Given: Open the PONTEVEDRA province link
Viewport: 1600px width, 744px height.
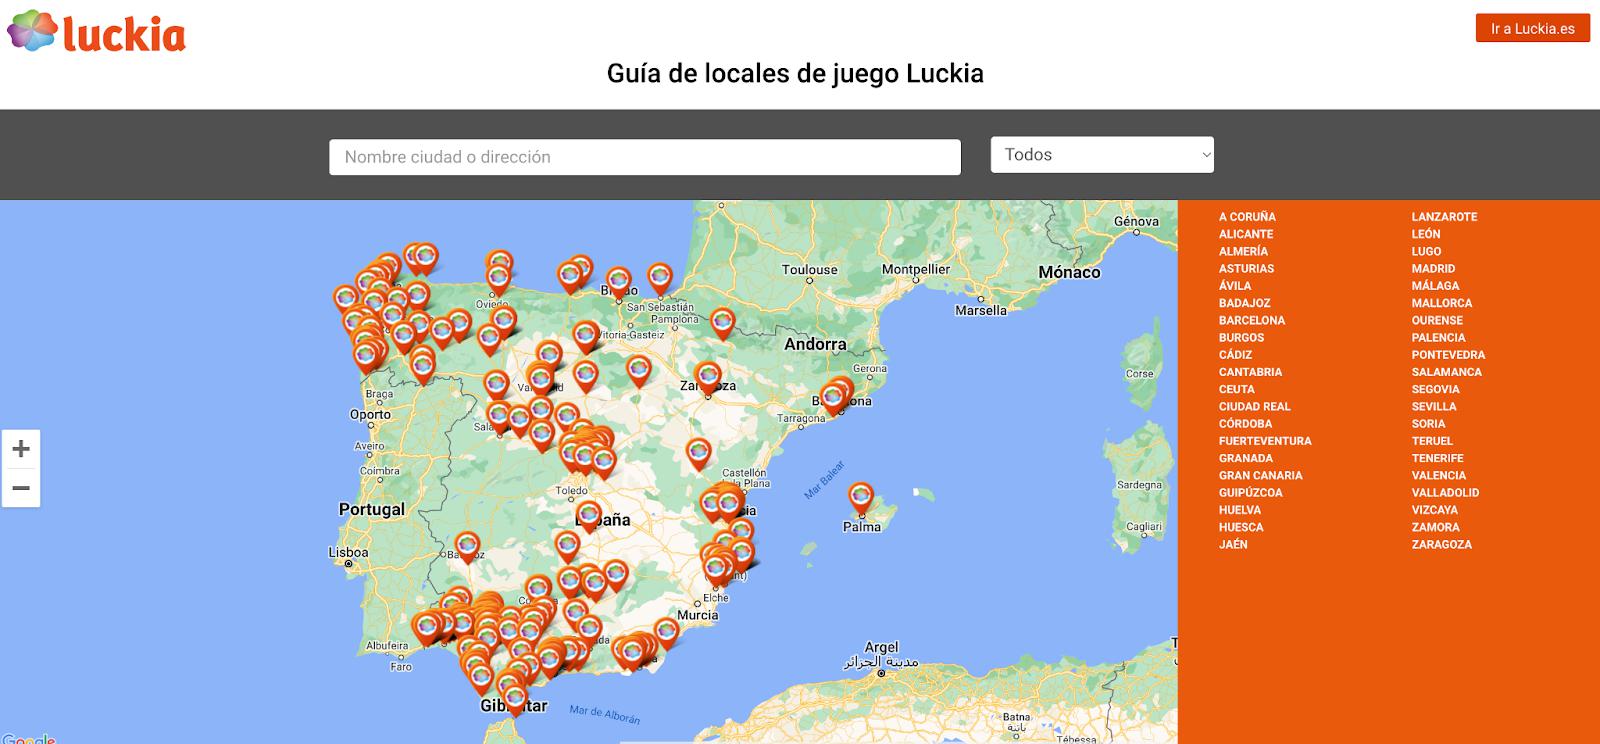Looking at the screenshot, I should pyautogui.click(x=1448, y=355).
